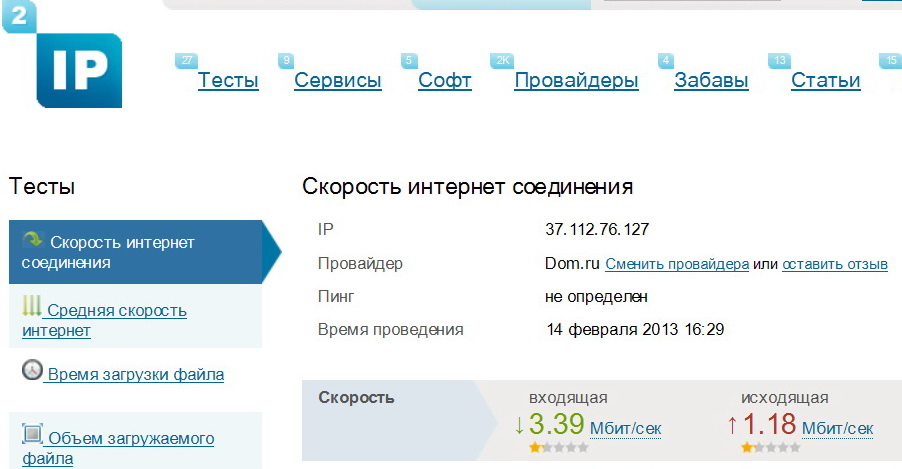Click the 9 badge above Сервисы
This screenshot has height=469, width=902.
(286, 60)
